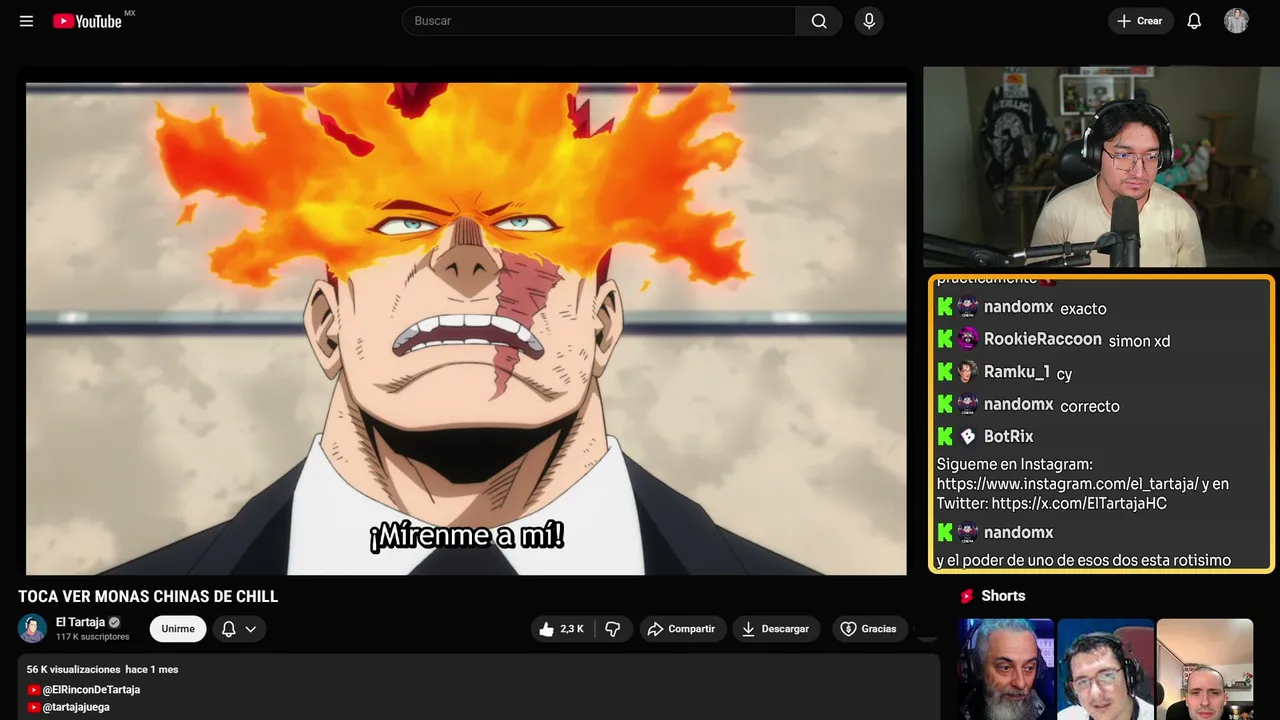Click the YouTube icon beside @ElRinconDeTartaja
Image resolution: width=1280 pixels, height=720 pixels.
pyautogui.click(x=34, y=690)
